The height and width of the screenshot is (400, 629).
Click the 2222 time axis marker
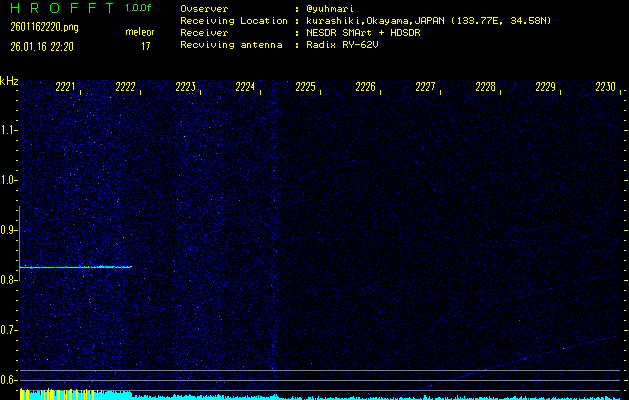[125, 87]
